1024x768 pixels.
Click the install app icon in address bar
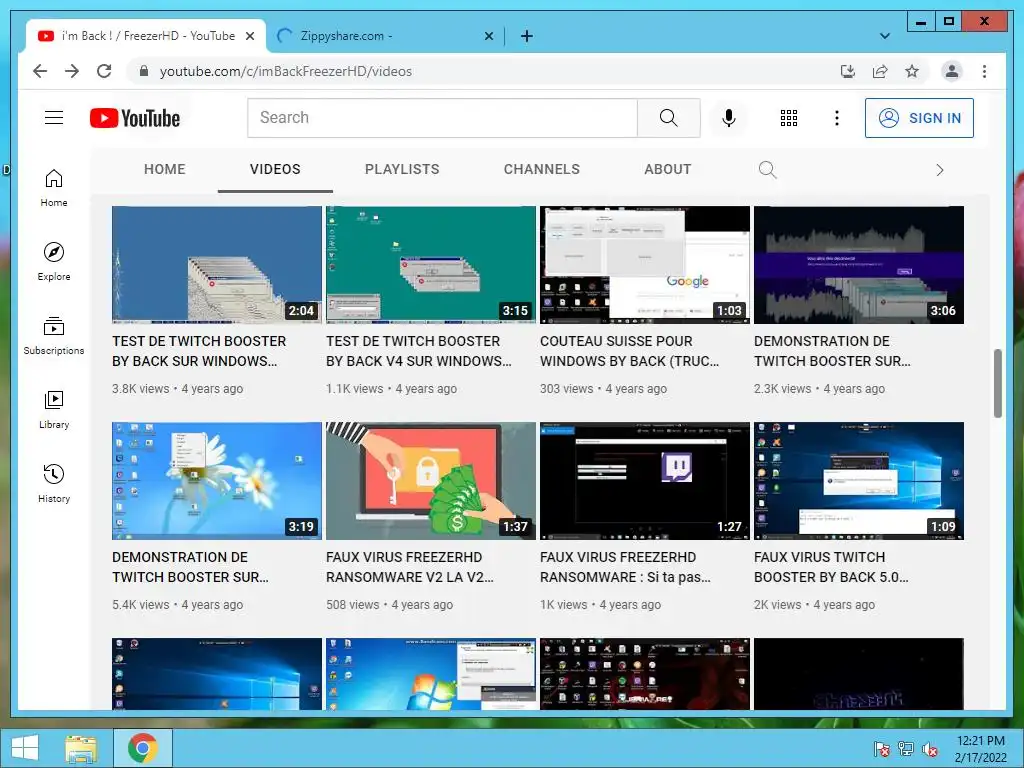848,71
